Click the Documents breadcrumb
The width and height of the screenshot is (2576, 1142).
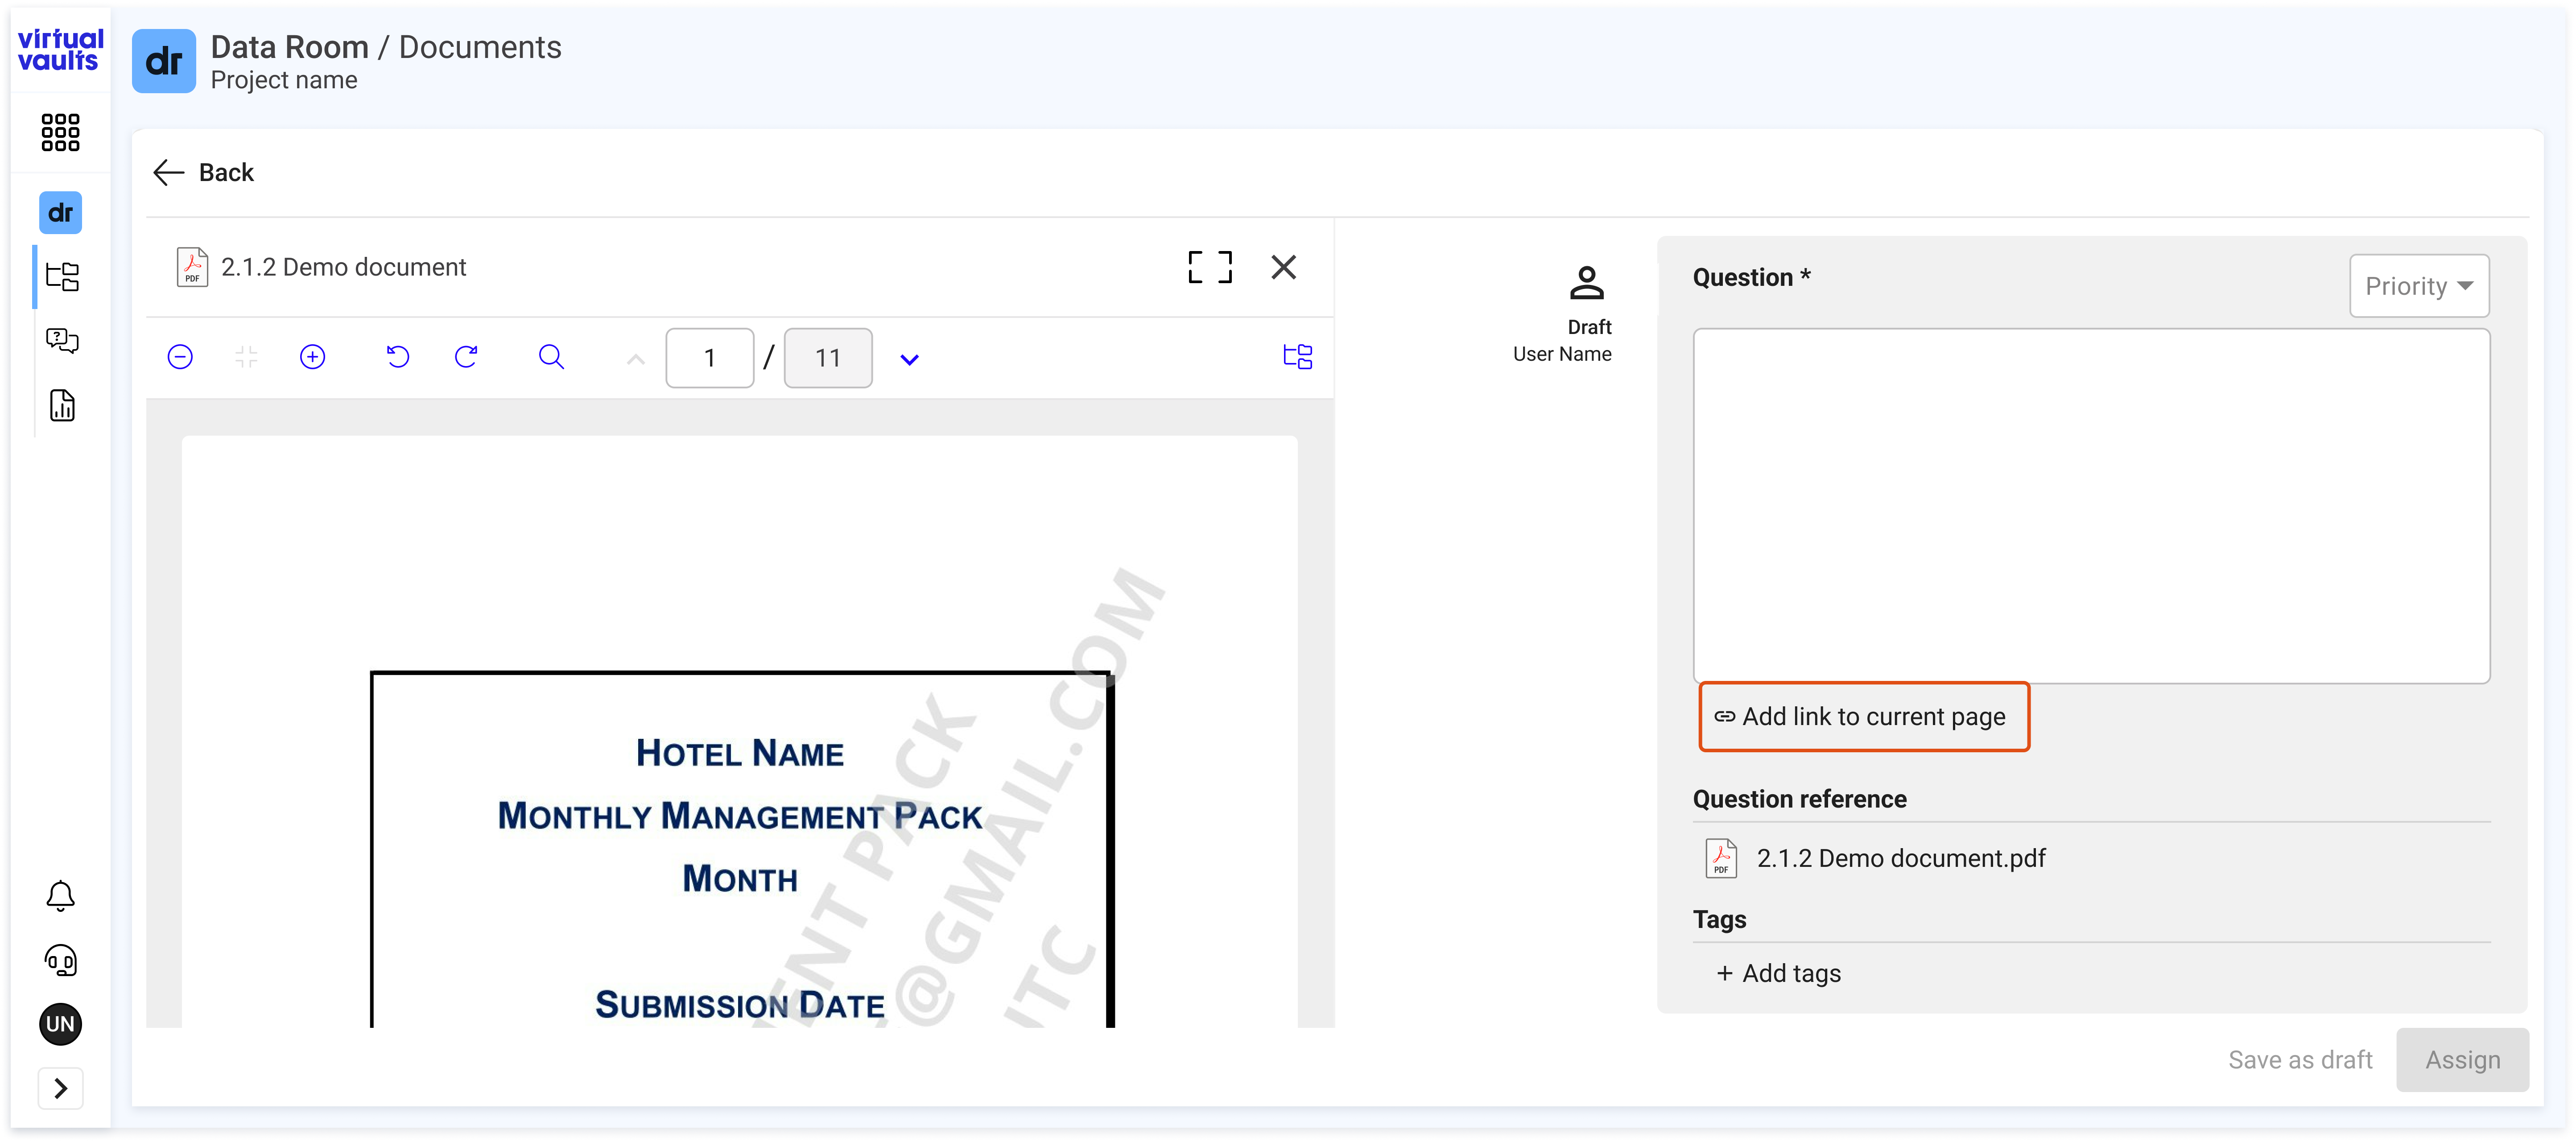[480, 47]
